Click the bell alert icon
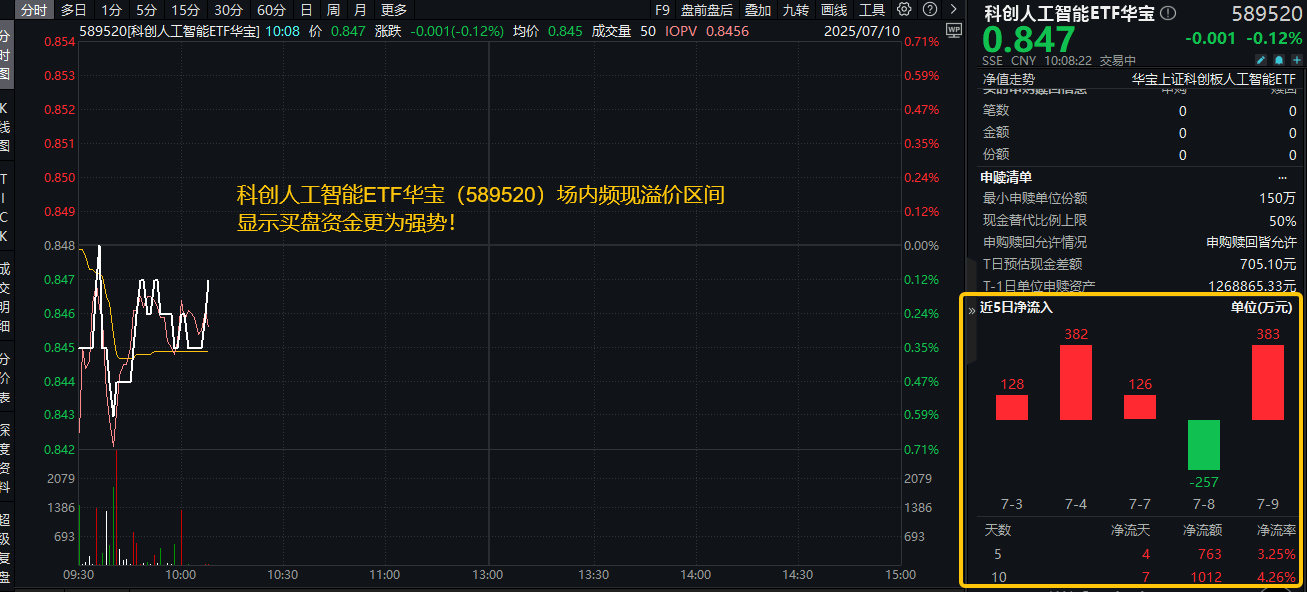The height and width of the screenshot is (592, 1307). click(1278, 60)
